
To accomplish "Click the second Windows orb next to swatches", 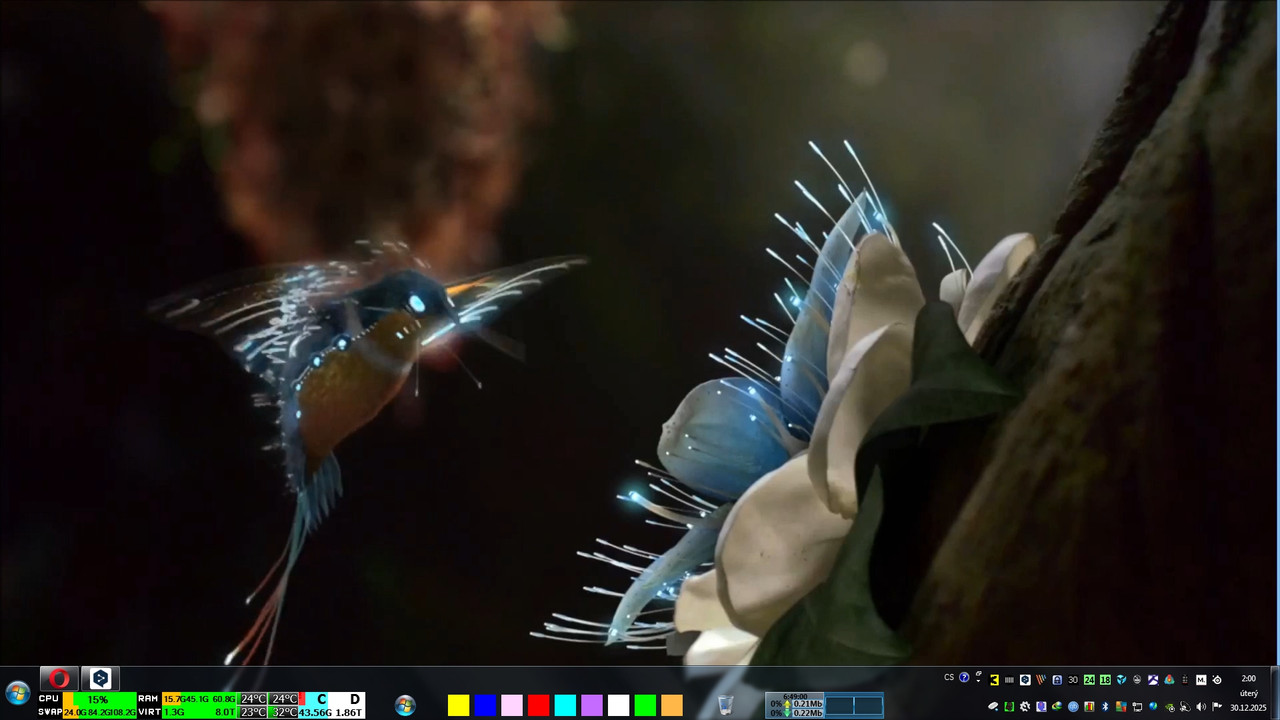I will 405,705.
